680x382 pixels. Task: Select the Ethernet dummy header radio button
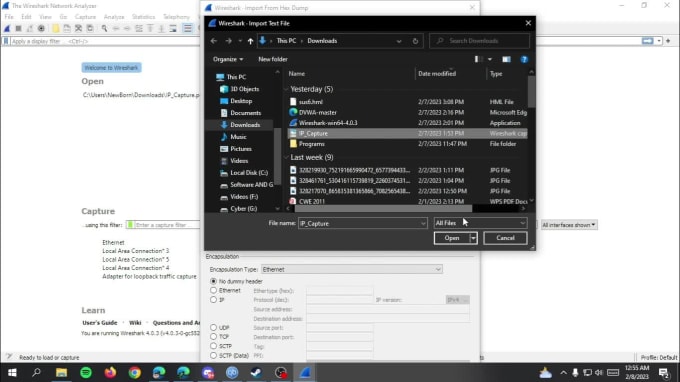click(x=213, y=290)
